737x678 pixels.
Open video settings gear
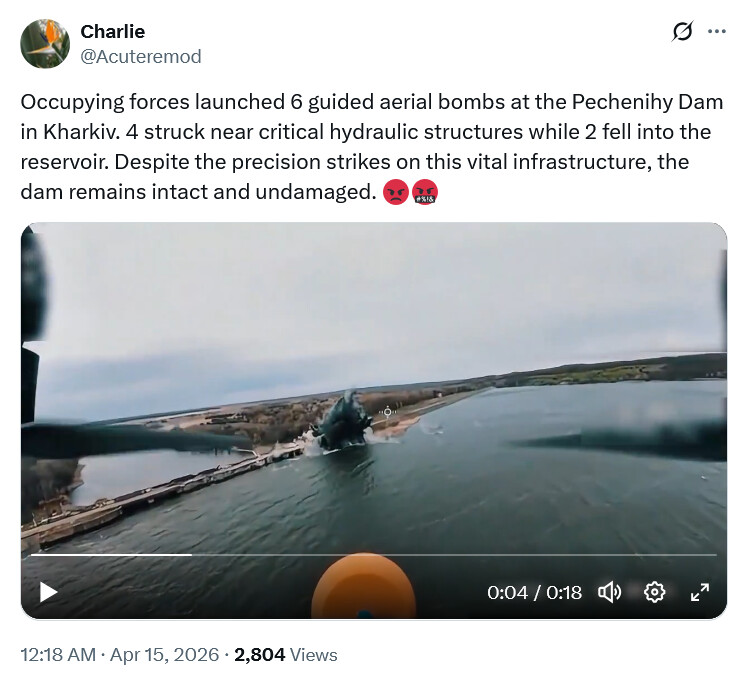(655, 592)
